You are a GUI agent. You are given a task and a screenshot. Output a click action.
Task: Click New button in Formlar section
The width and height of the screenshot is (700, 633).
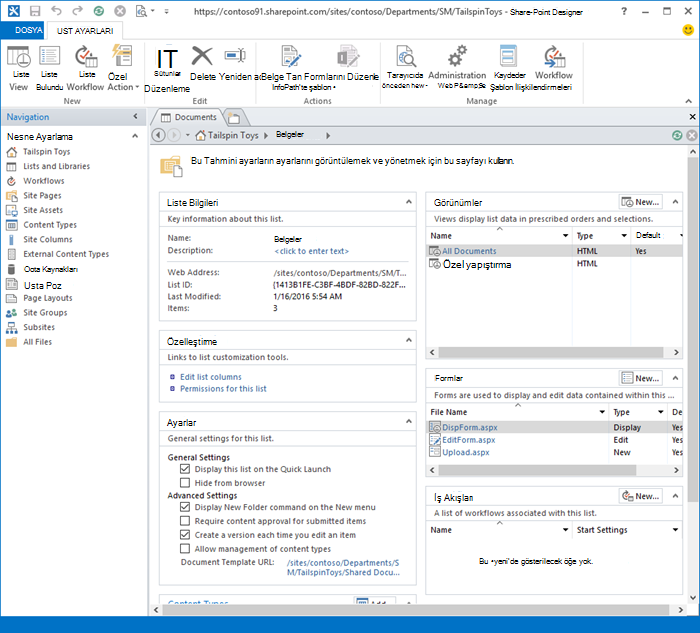click(x=641, y=378)
